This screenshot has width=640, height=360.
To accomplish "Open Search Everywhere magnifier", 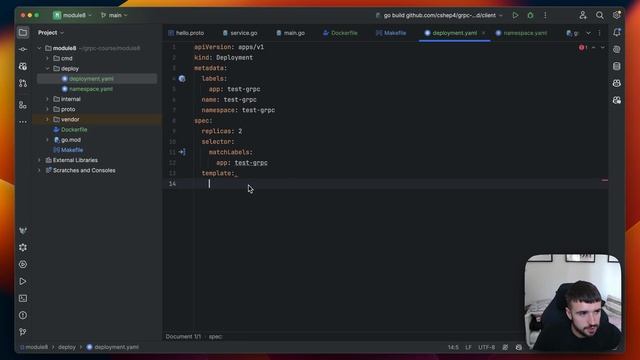I will (600, 16).
